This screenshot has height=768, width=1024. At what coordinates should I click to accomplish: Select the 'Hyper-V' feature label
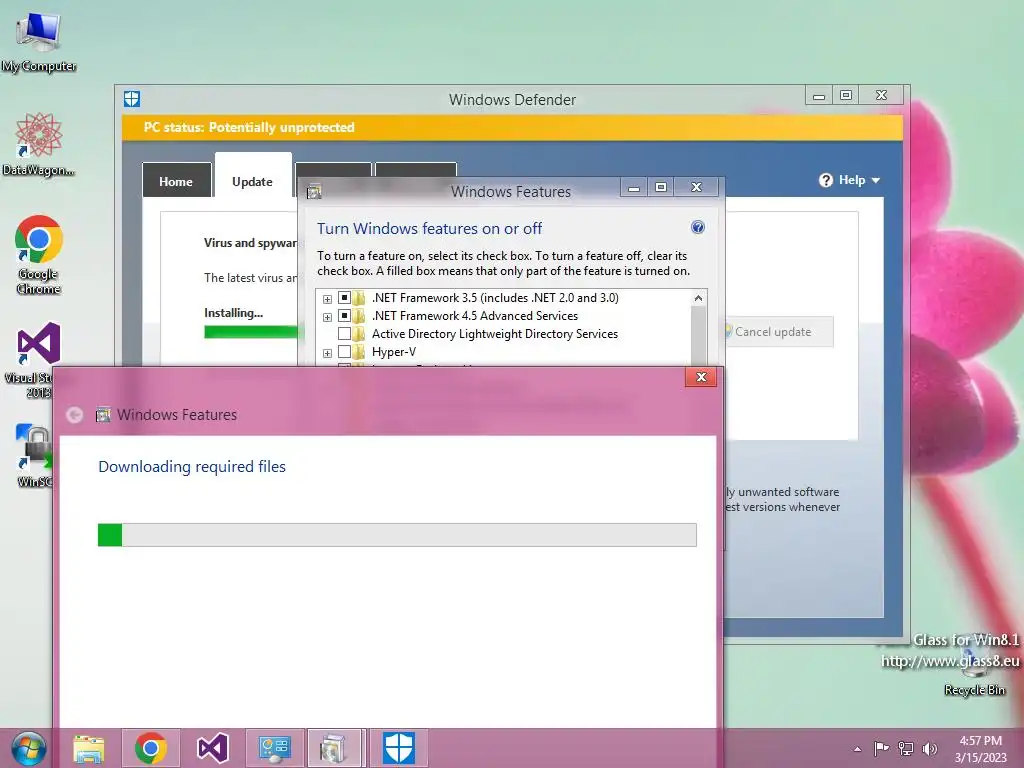[x=394, y=352]
